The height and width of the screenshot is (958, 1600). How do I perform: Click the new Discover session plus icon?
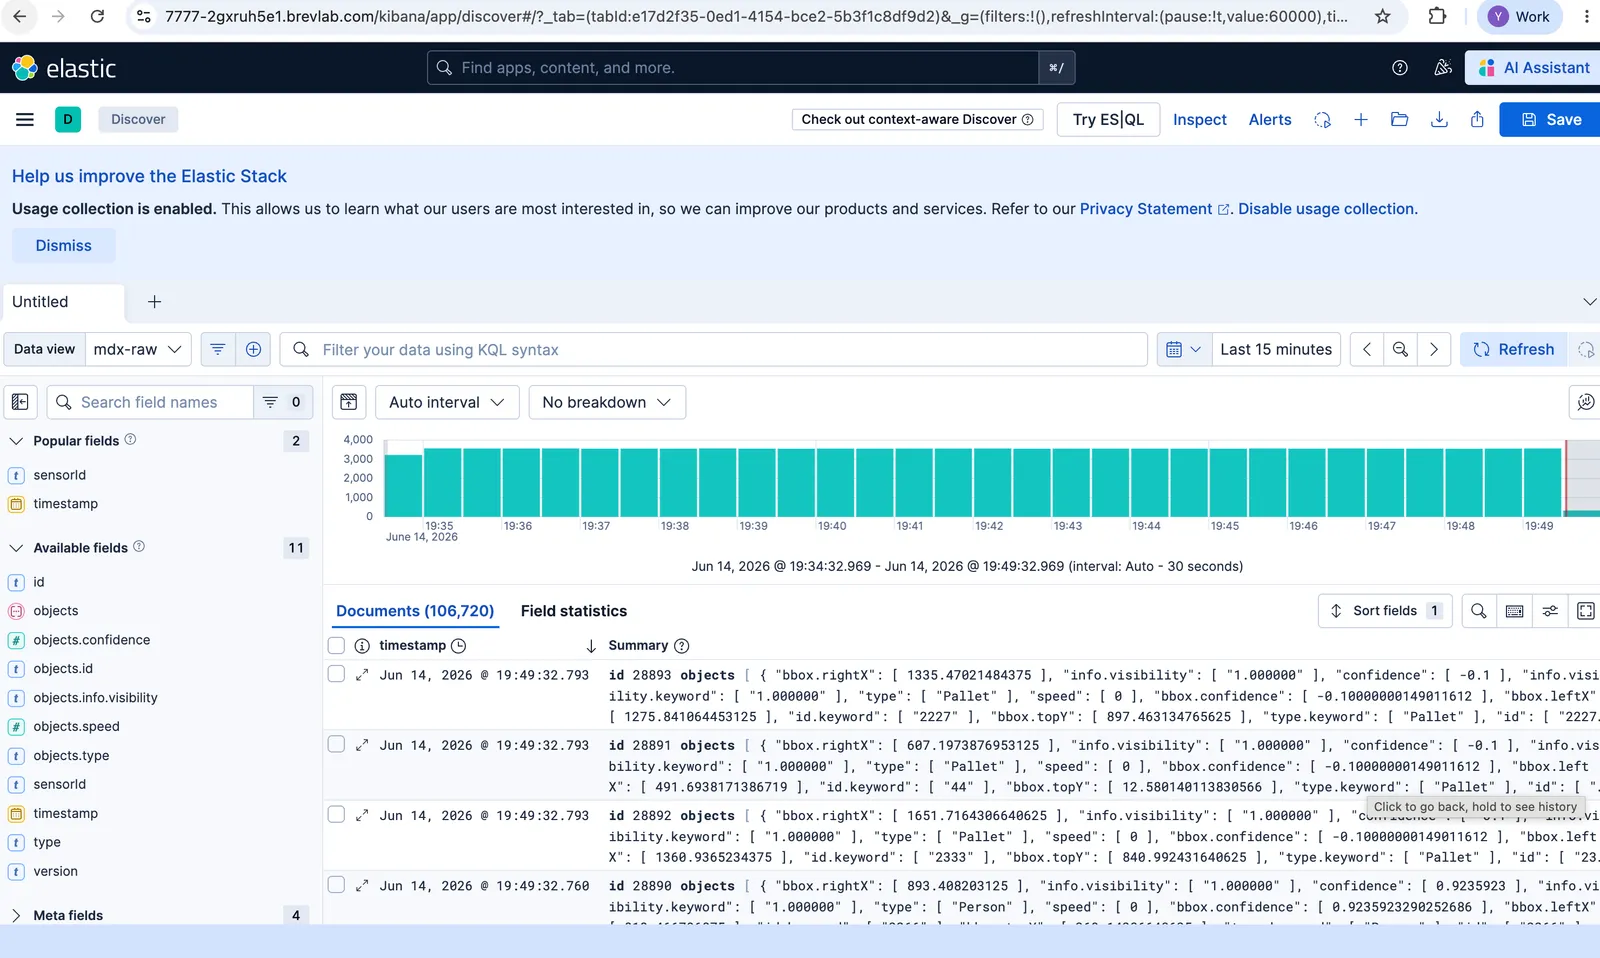pos(1361,119)
